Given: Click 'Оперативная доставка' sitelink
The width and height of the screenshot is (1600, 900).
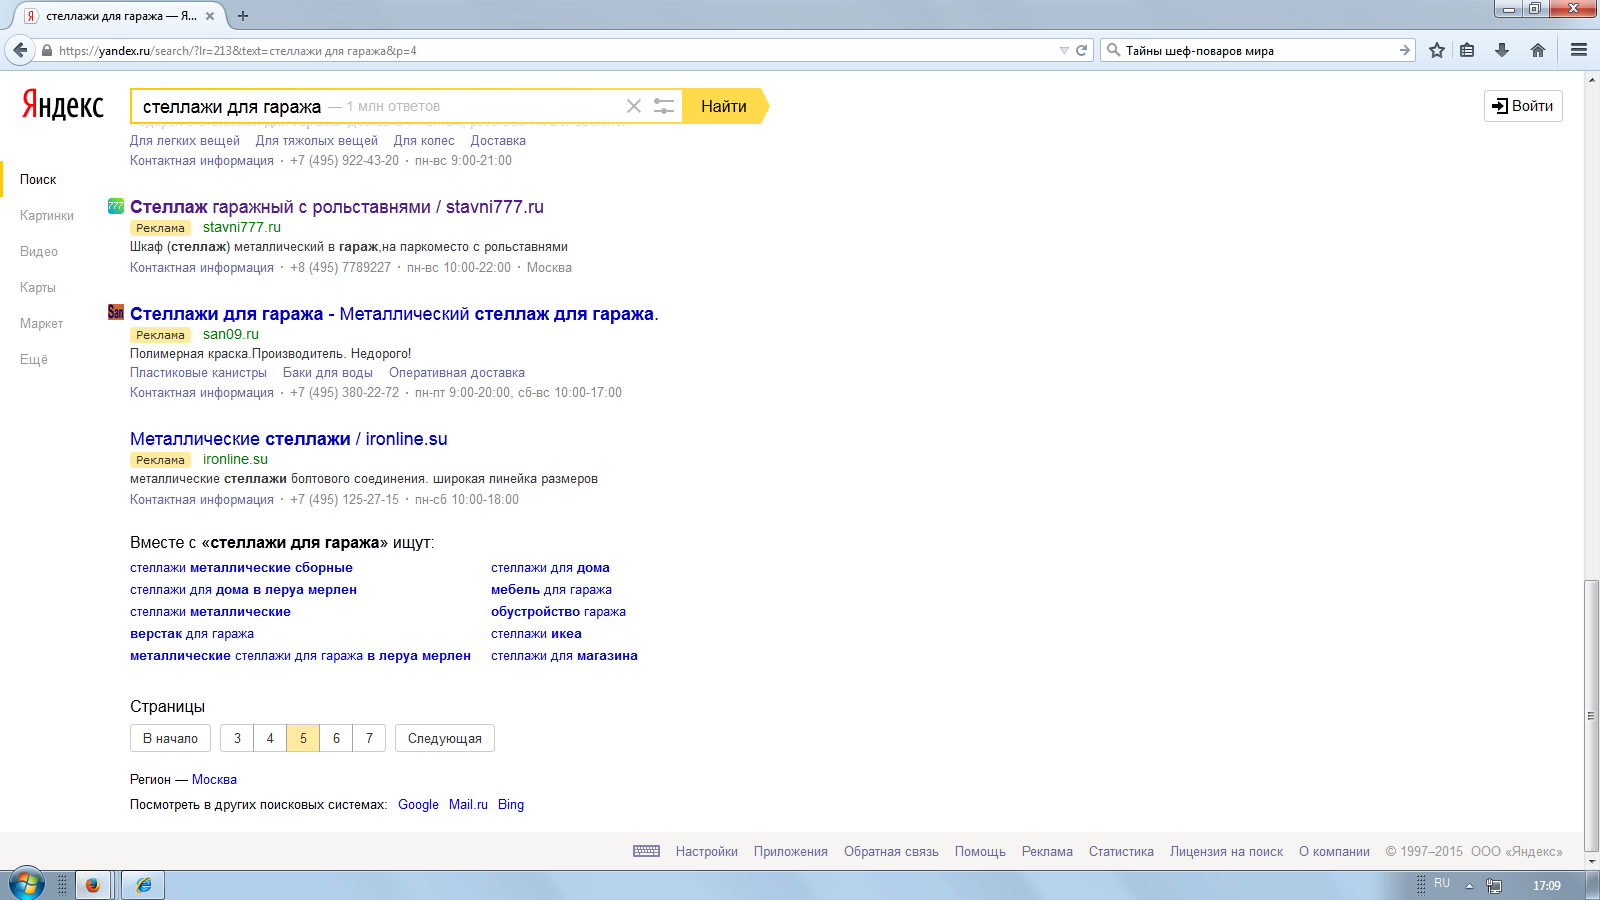Looking at the screenshot, I should pyautogui.click(x=457, y=373).
